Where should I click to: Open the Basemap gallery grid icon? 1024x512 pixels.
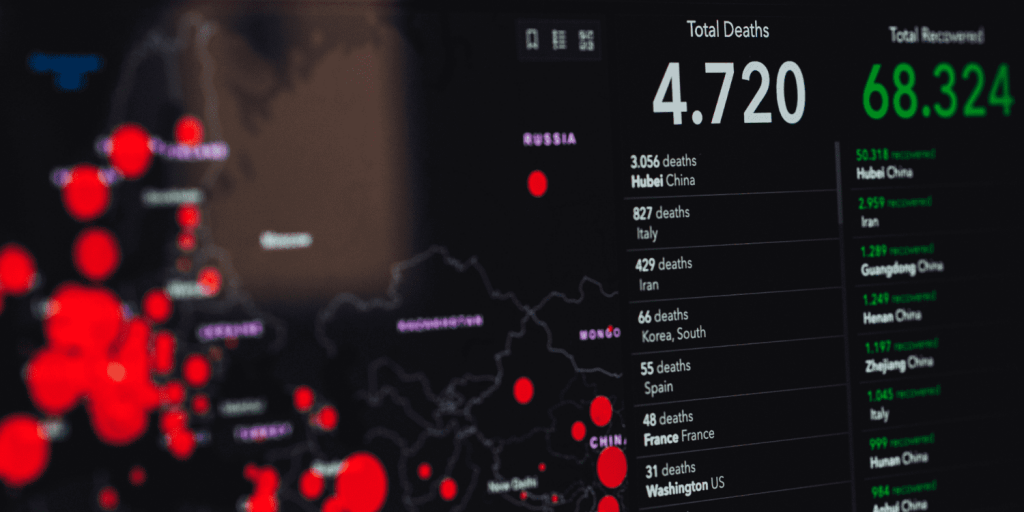(x=586, y=40)
